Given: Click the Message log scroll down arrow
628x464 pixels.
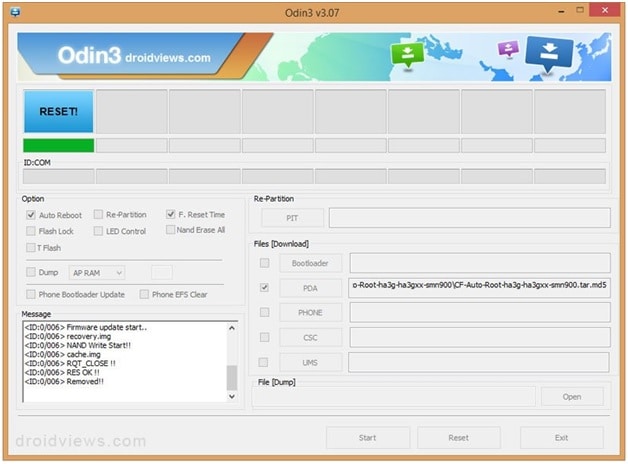Looking at the screenshot, I should click(x=231, y=396).
